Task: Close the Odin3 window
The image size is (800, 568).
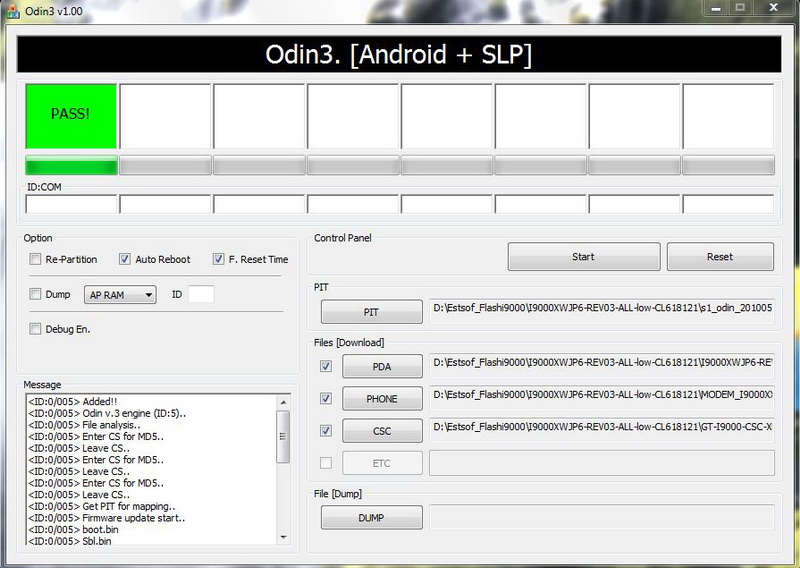Action: (x=773, y=8)
